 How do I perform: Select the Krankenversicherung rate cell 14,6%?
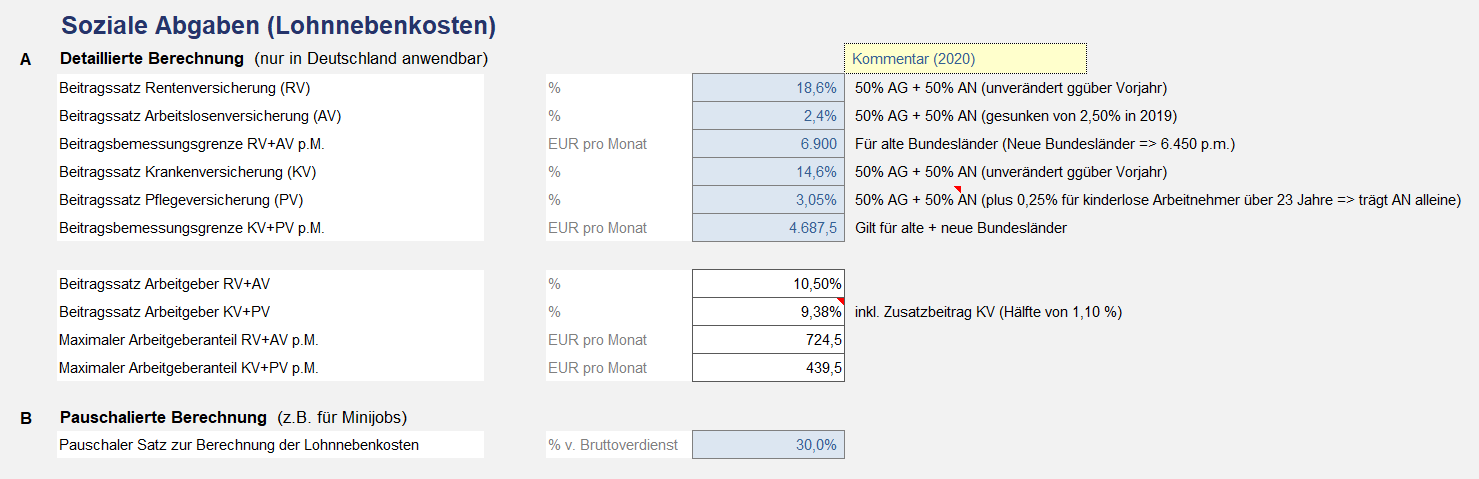coord(768,172)
